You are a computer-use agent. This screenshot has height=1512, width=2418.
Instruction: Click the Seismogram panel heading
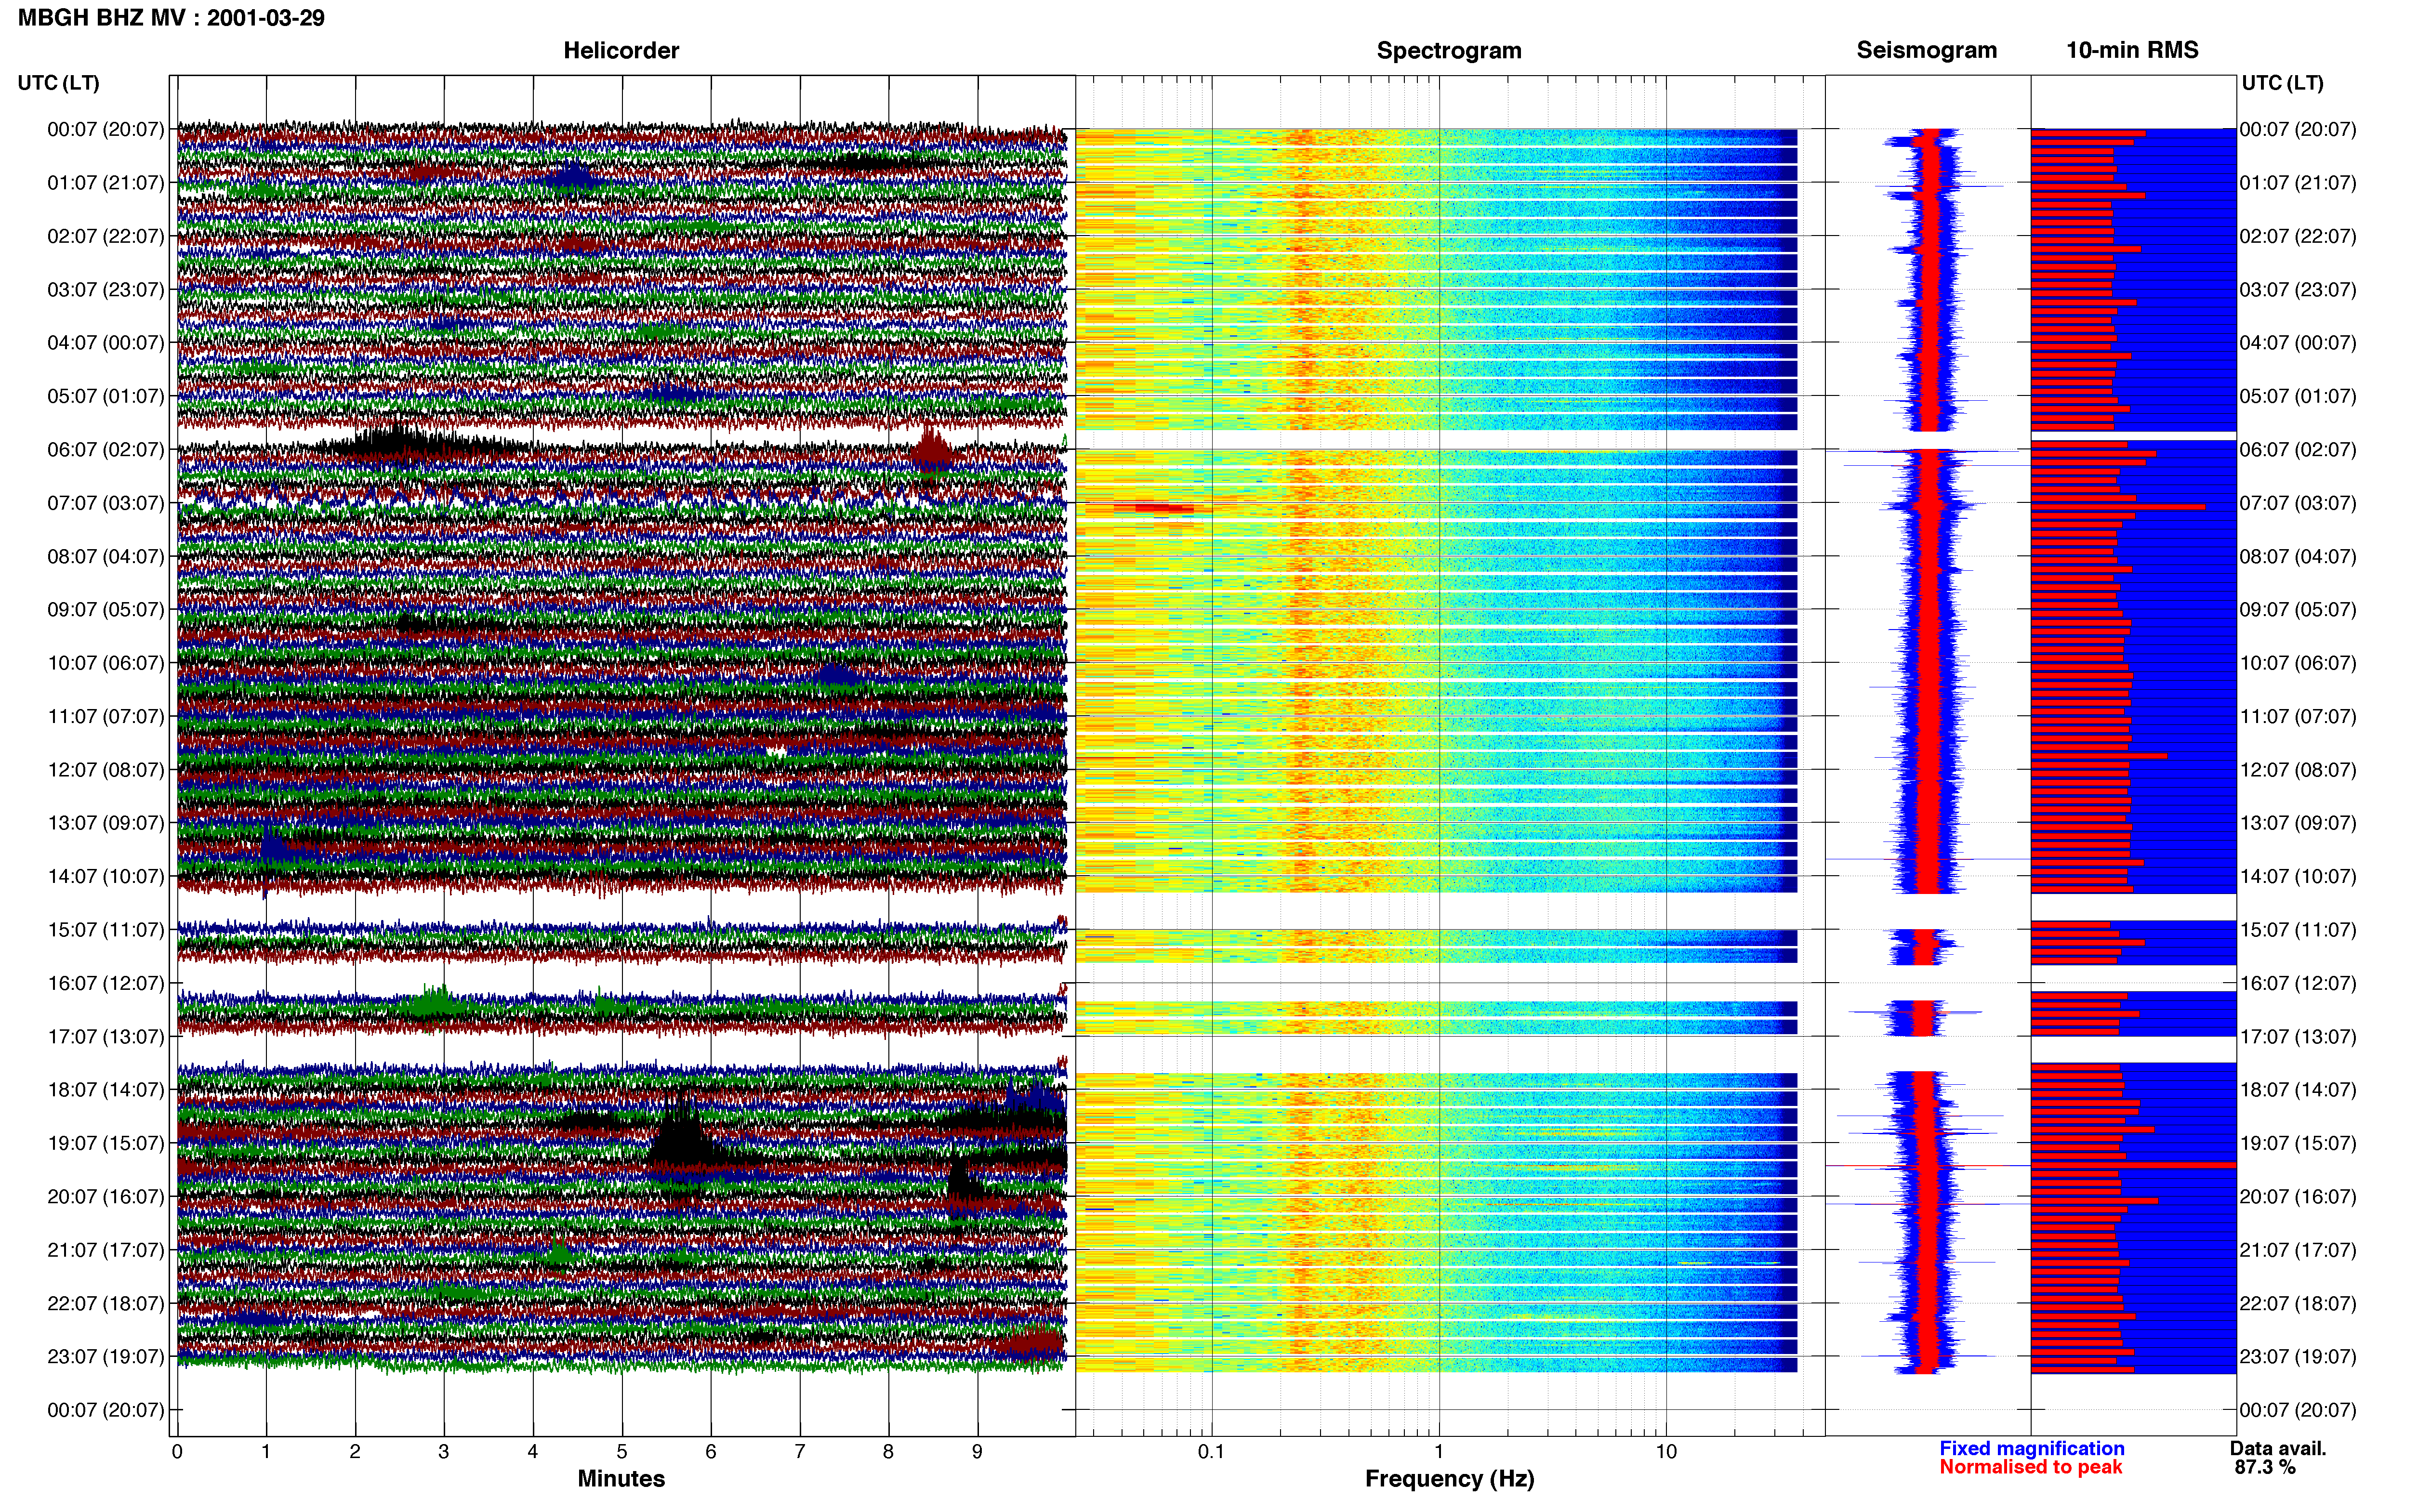pyautogui.click(x=1927, y=50)
